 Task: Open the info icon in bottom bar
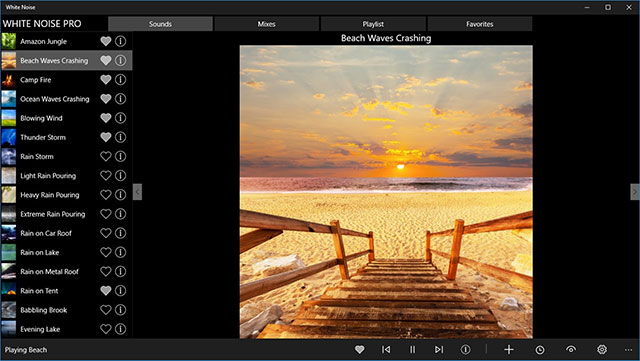tap(465, 350)
